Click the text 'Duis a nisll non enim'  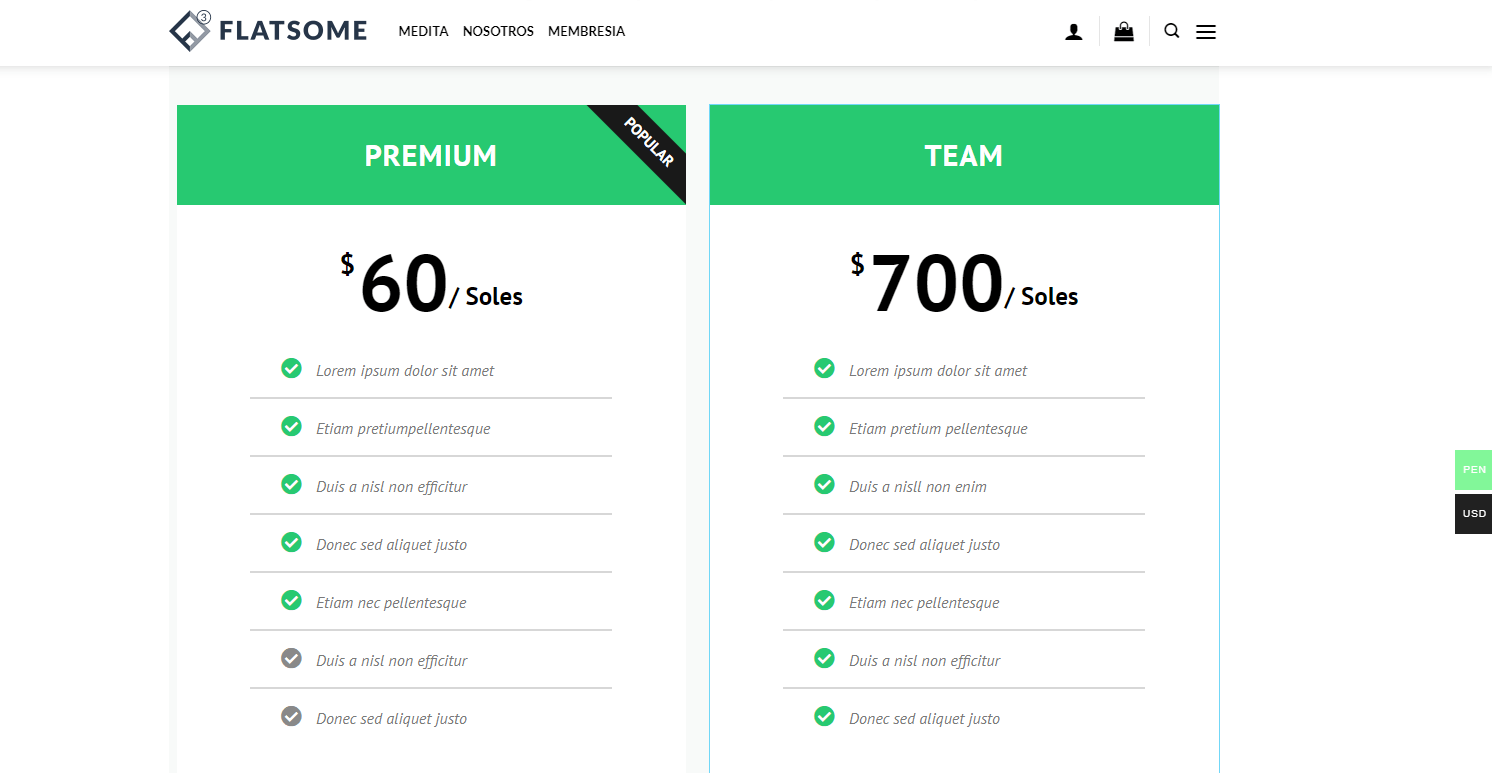click(x=918, y=487)
